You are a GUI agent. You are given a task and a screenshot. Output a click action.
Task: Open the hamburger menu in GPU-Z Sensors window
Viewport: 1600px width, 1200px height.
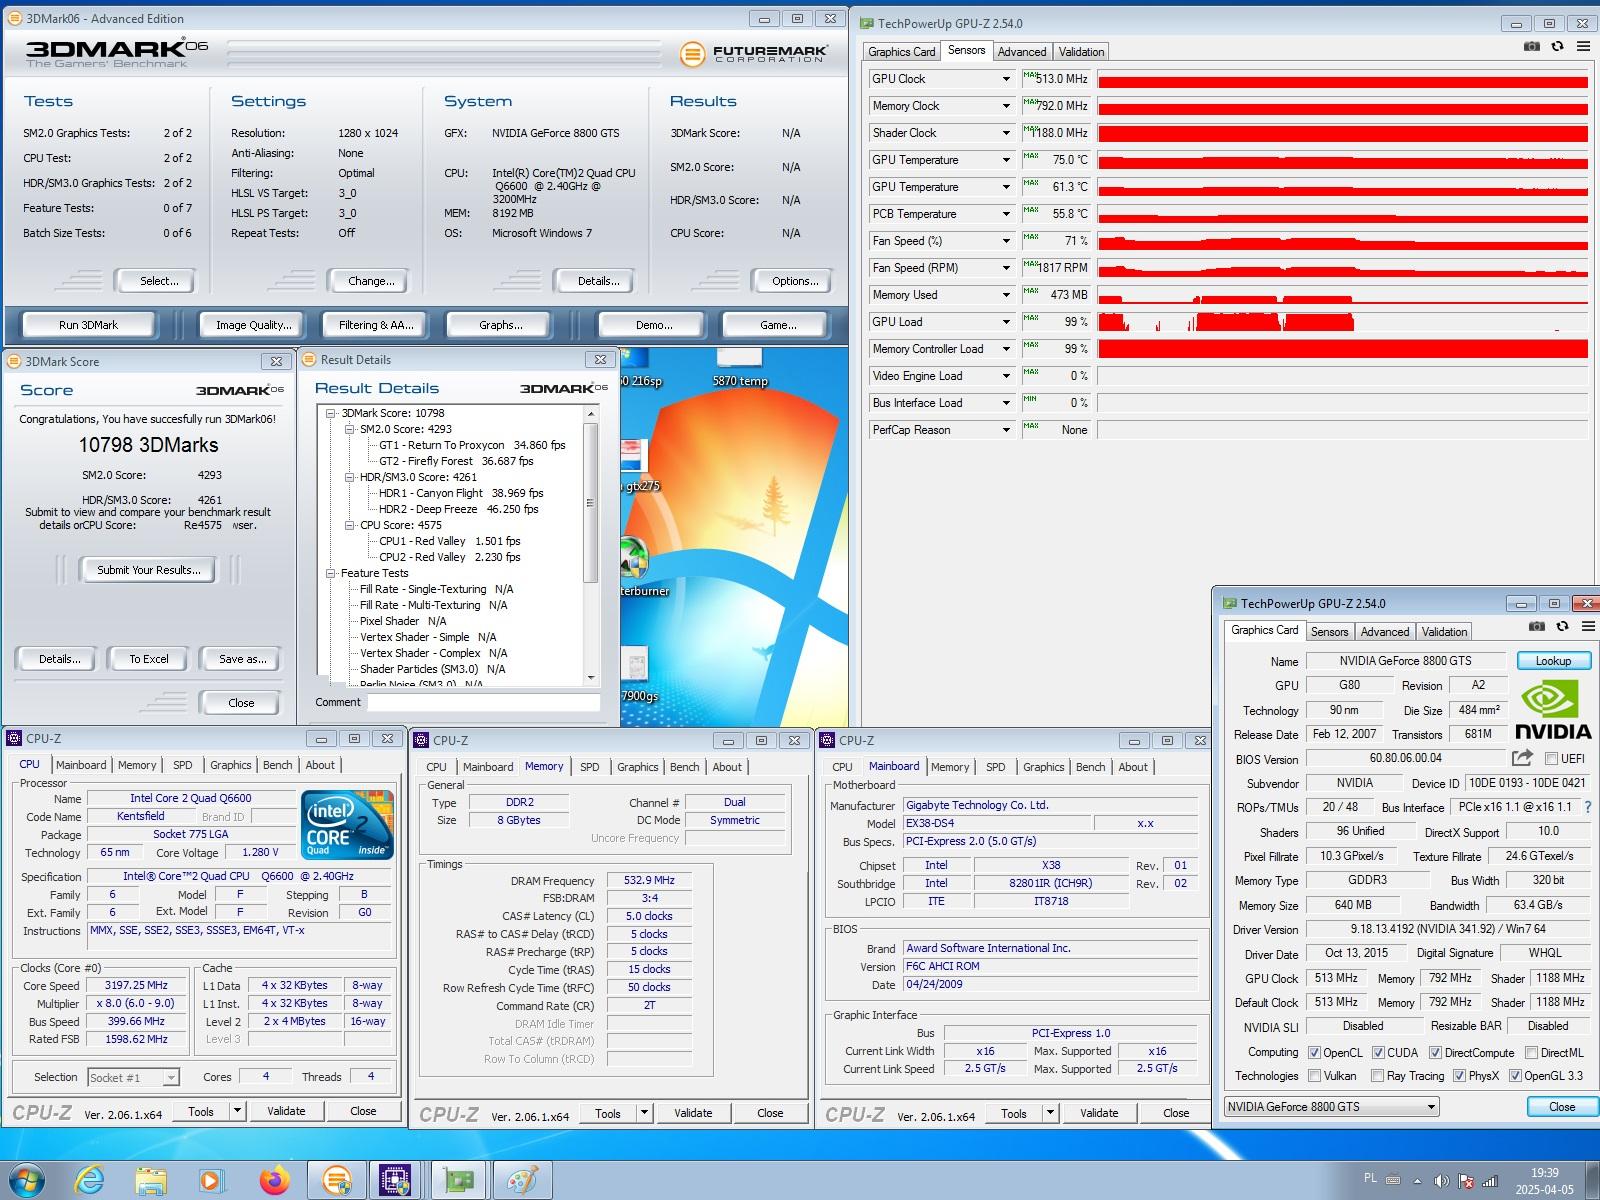tap(1583, 46)
